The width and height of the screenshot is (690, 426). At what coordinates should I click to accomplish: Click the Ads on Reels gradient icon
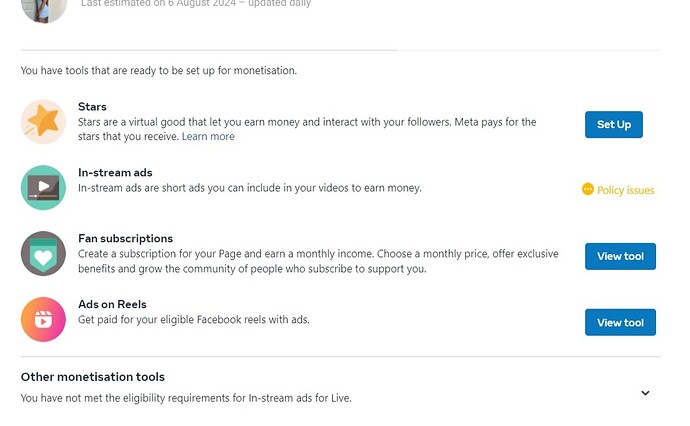[x=43, y=320]
